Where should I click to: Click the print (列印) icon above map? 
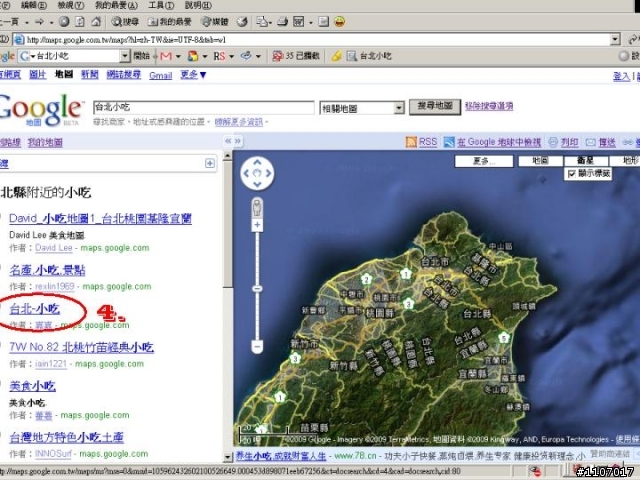click(x=553, y=142)
